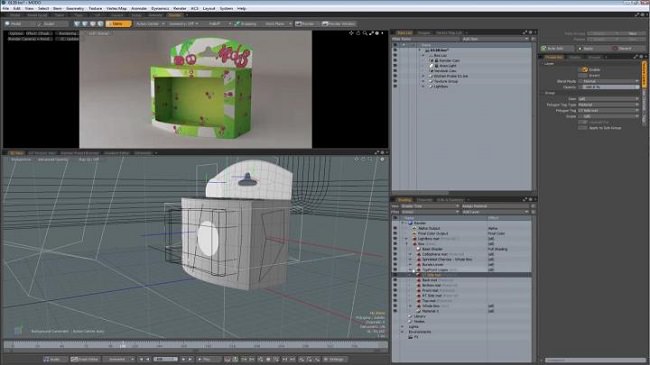Click Settings button in bottom bar
Viewport: 650px width, 365px height.
[x=335, y=359]
